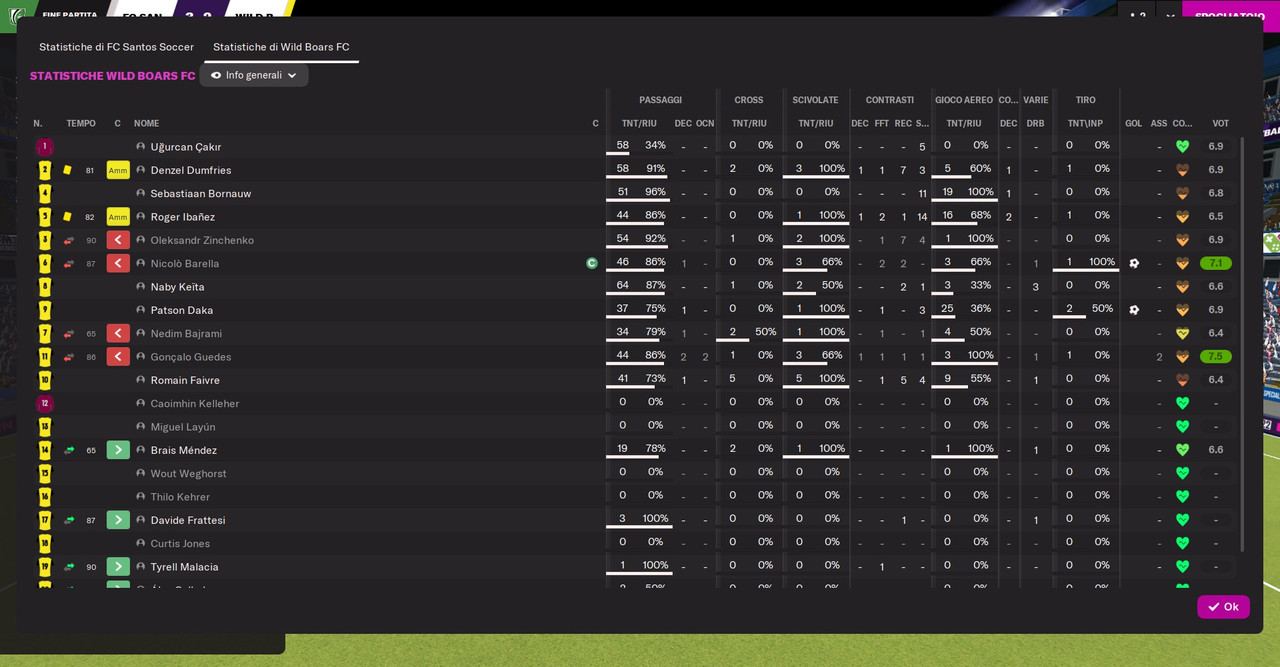
Task: Sort by GIOCO AEREO TNT/RIU header
Action: point(963,123)
